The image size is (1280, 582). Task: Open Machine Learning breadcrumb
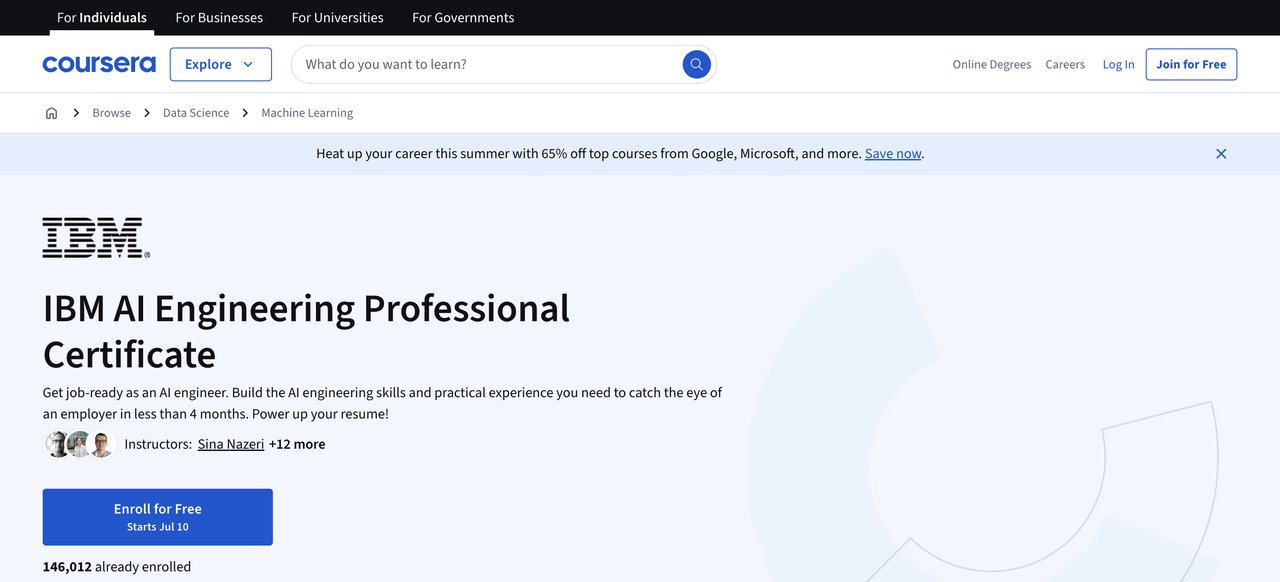point(307,113)
